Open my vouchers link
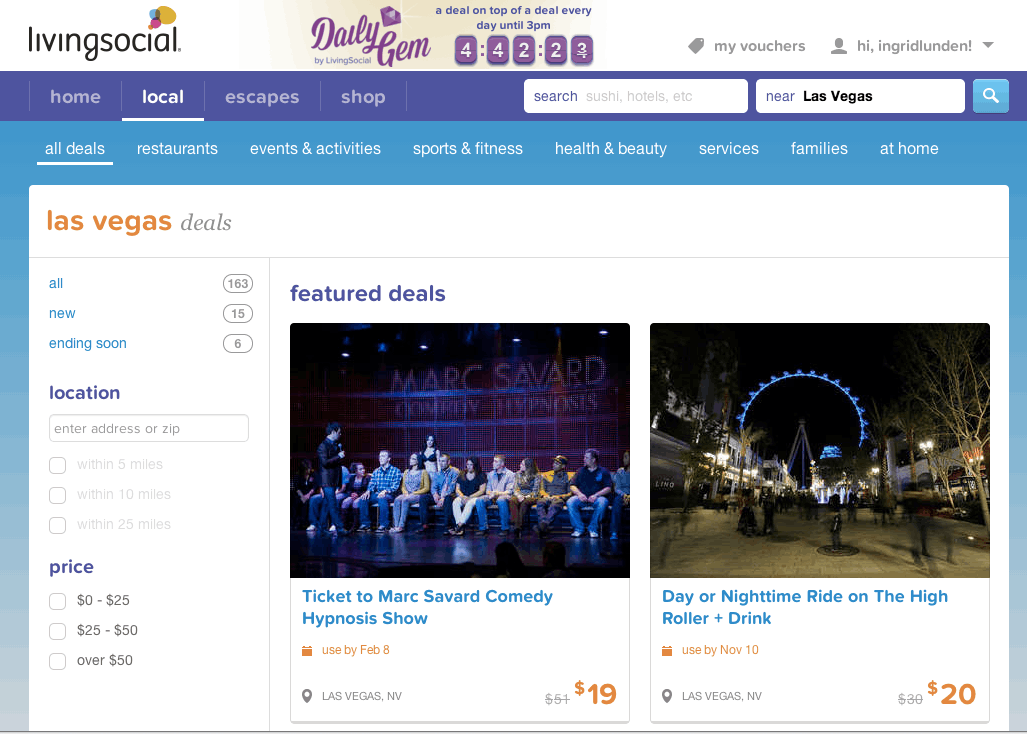 click(x=759, y=46)
